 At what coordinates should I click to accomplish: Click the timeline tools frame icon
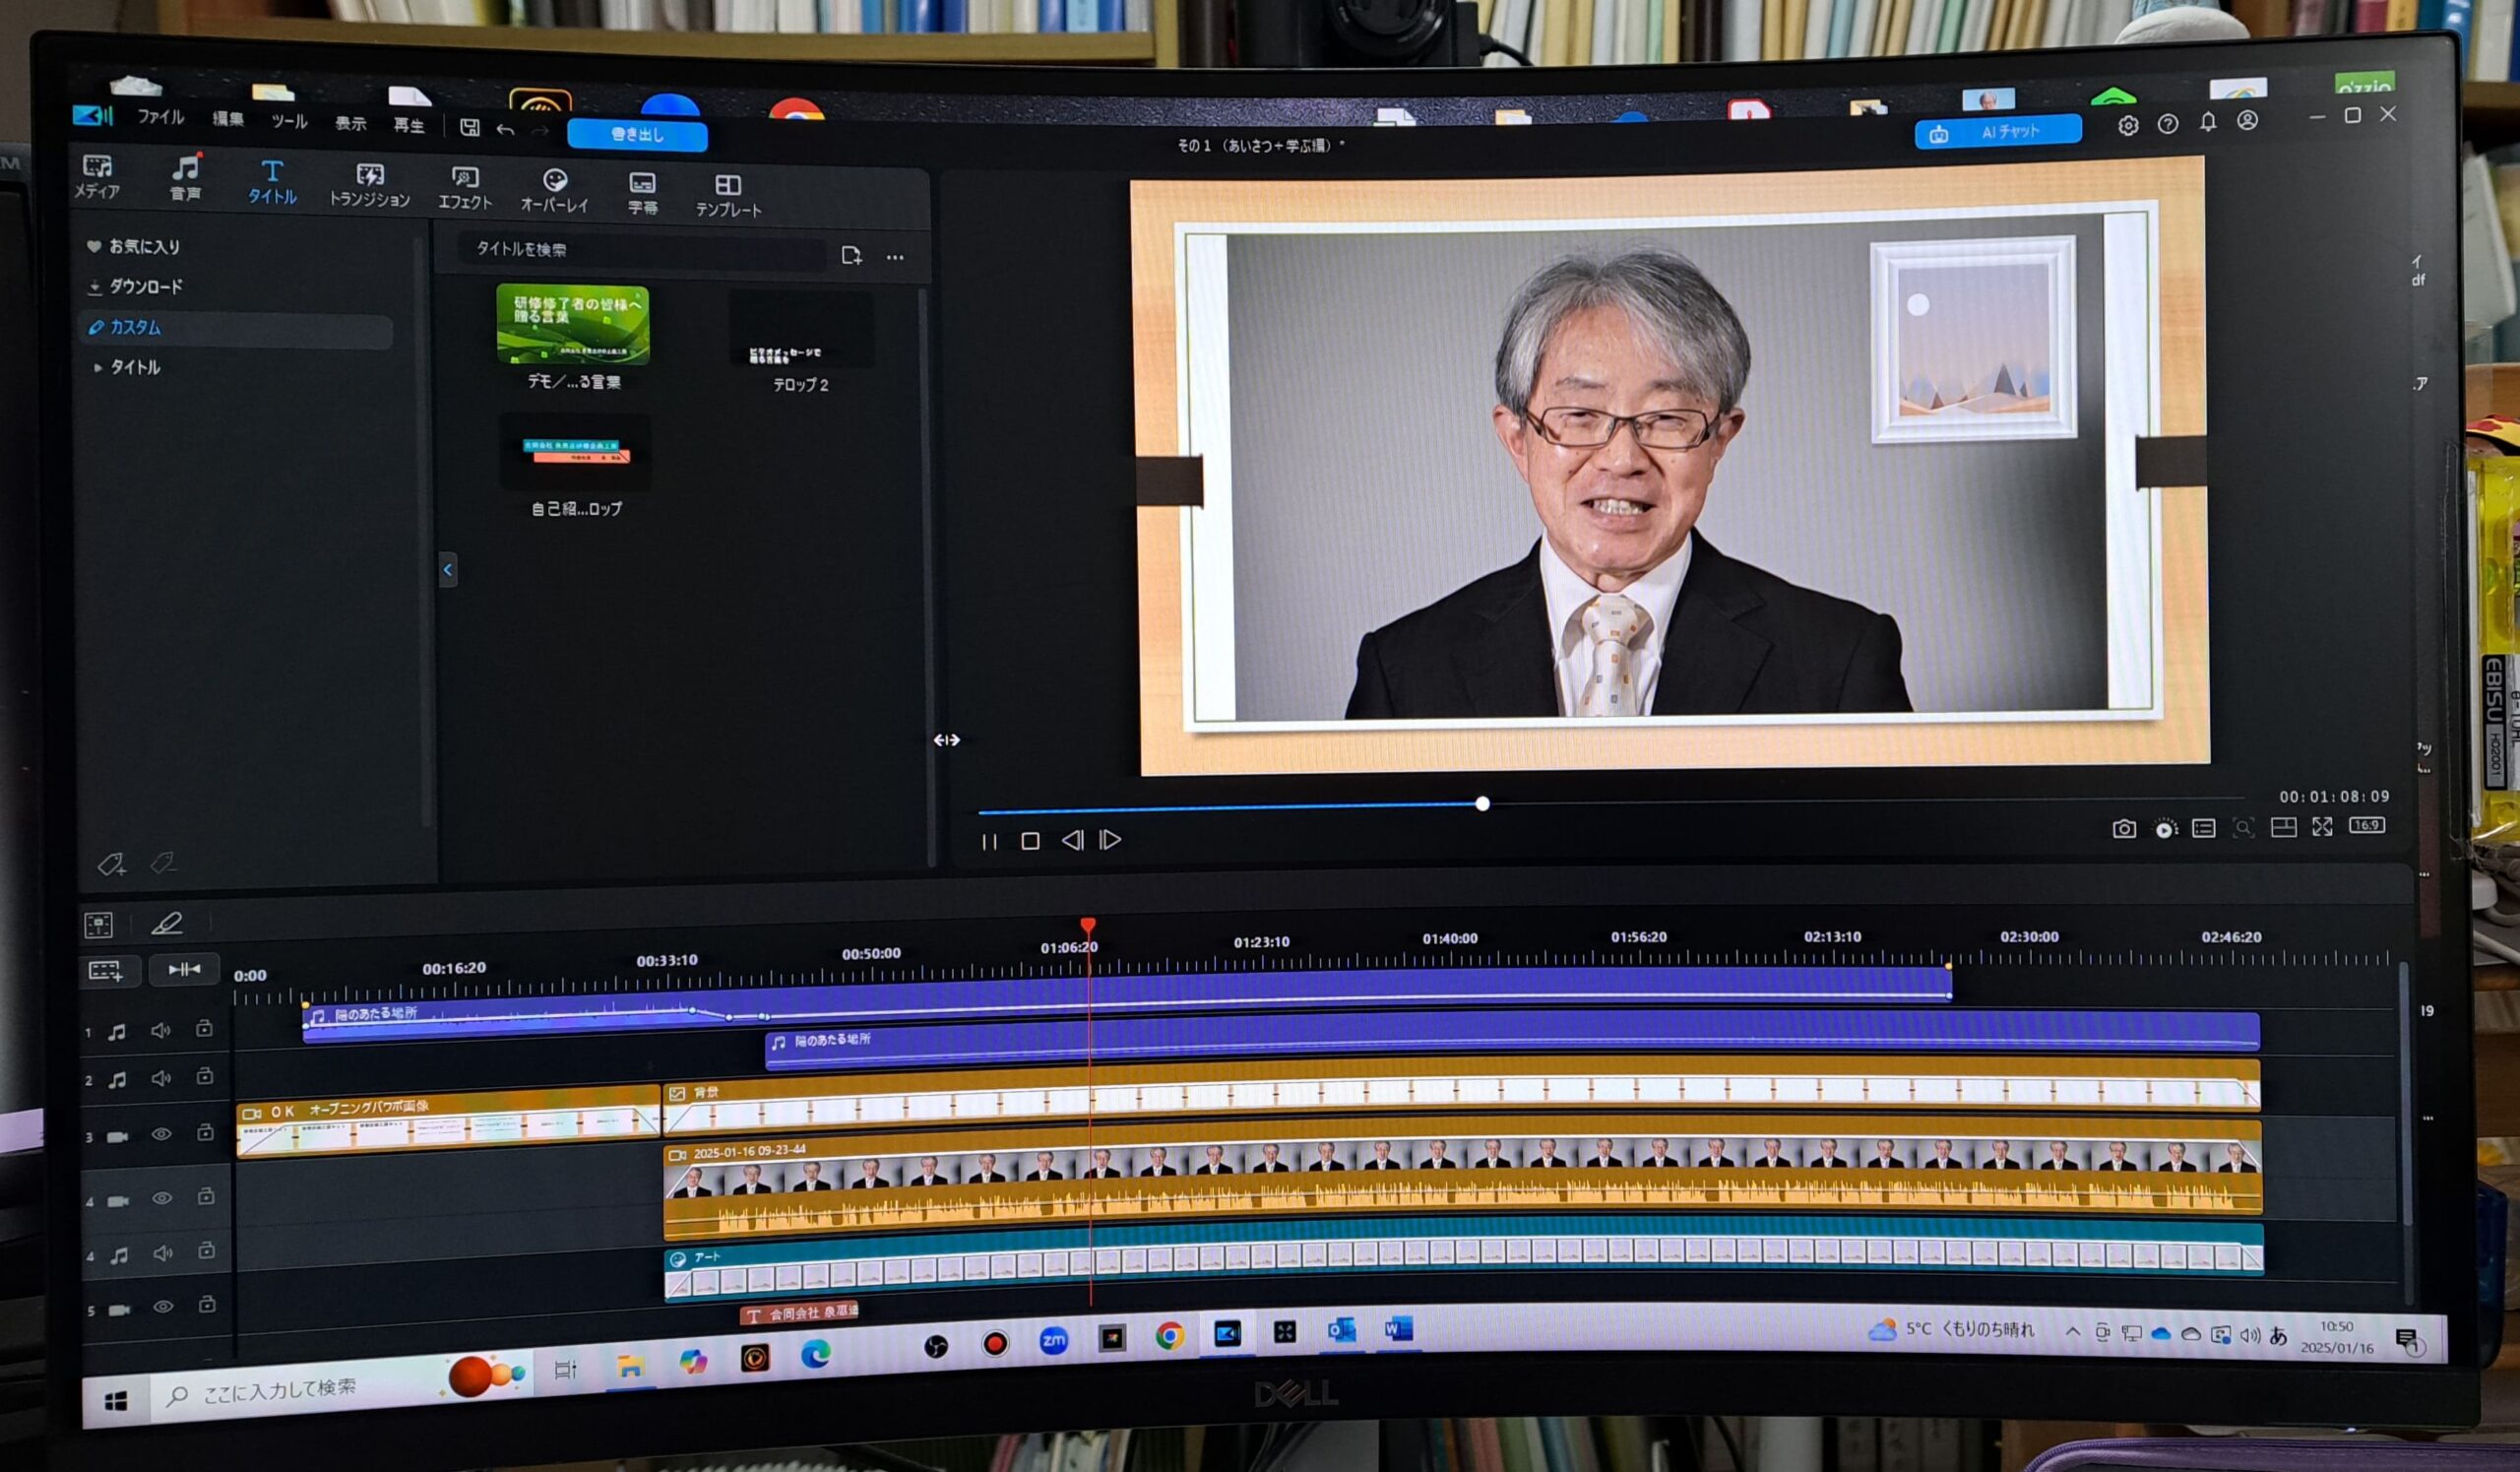tap(99, 925)
